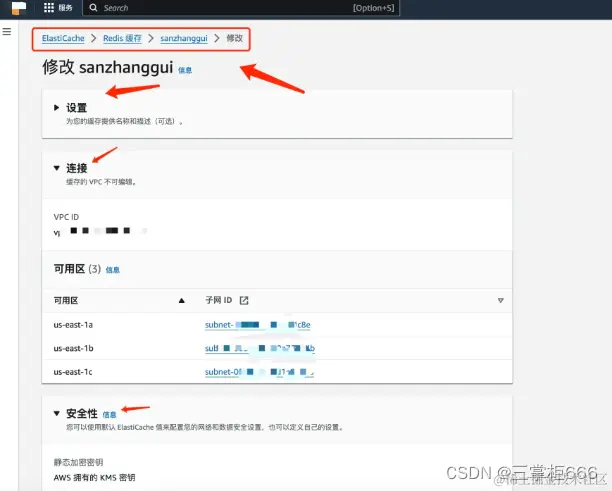Click the magnifier icon in search bar

[93, 8]
